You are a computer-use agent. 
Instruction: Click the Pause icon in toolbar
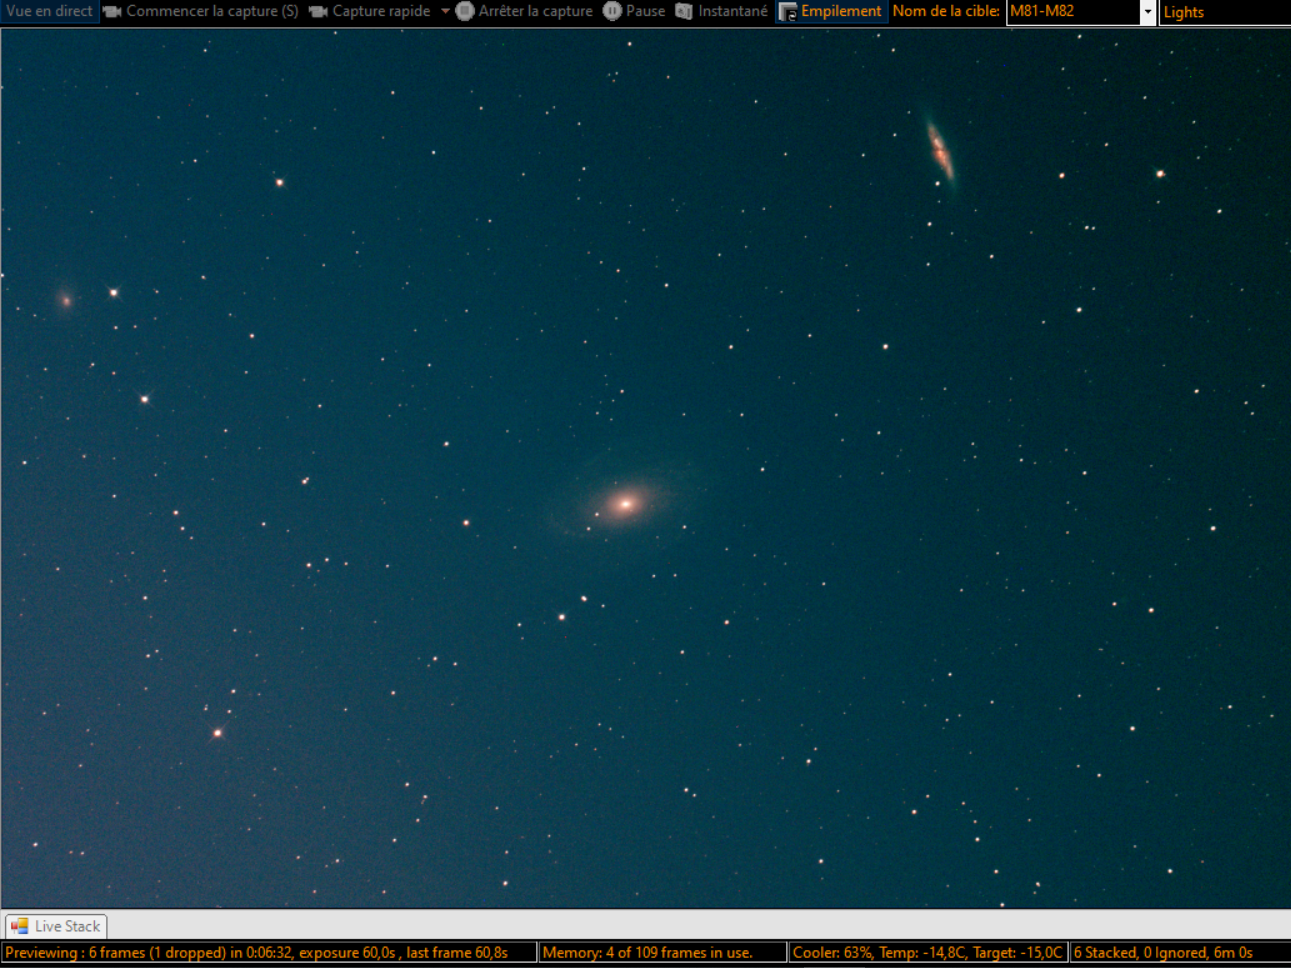[x=612, y=11]
